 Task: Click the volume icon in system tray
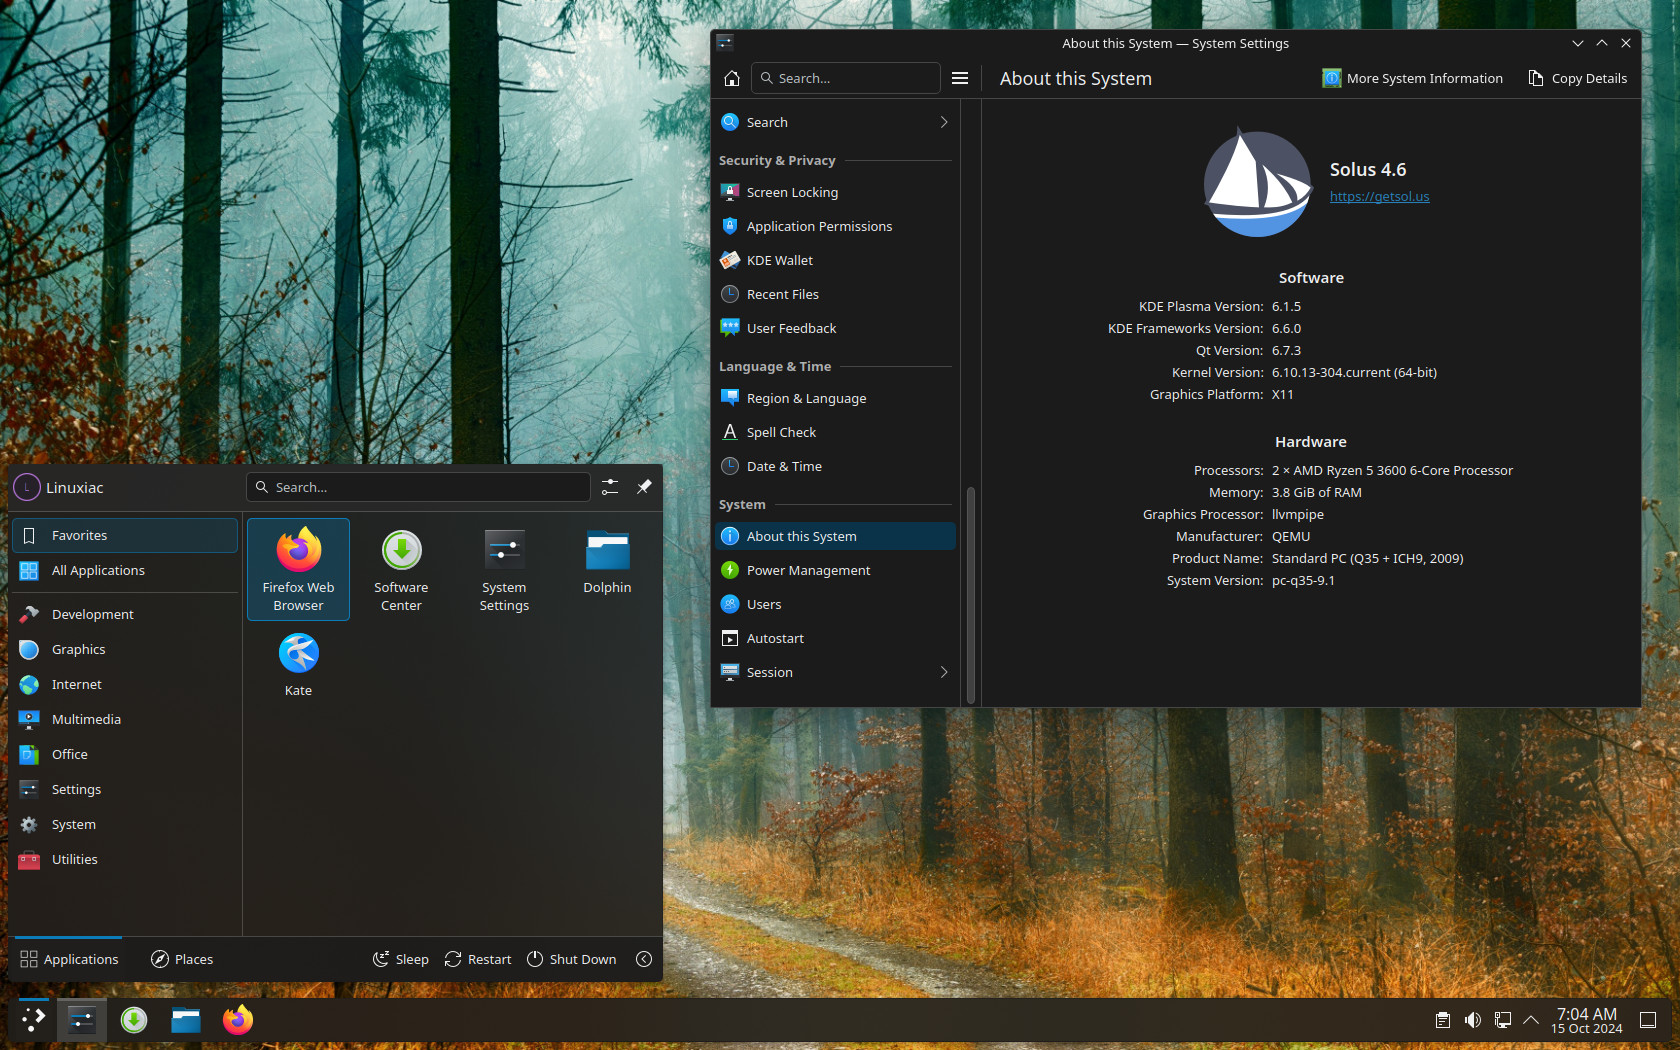coord(1472,1020)
